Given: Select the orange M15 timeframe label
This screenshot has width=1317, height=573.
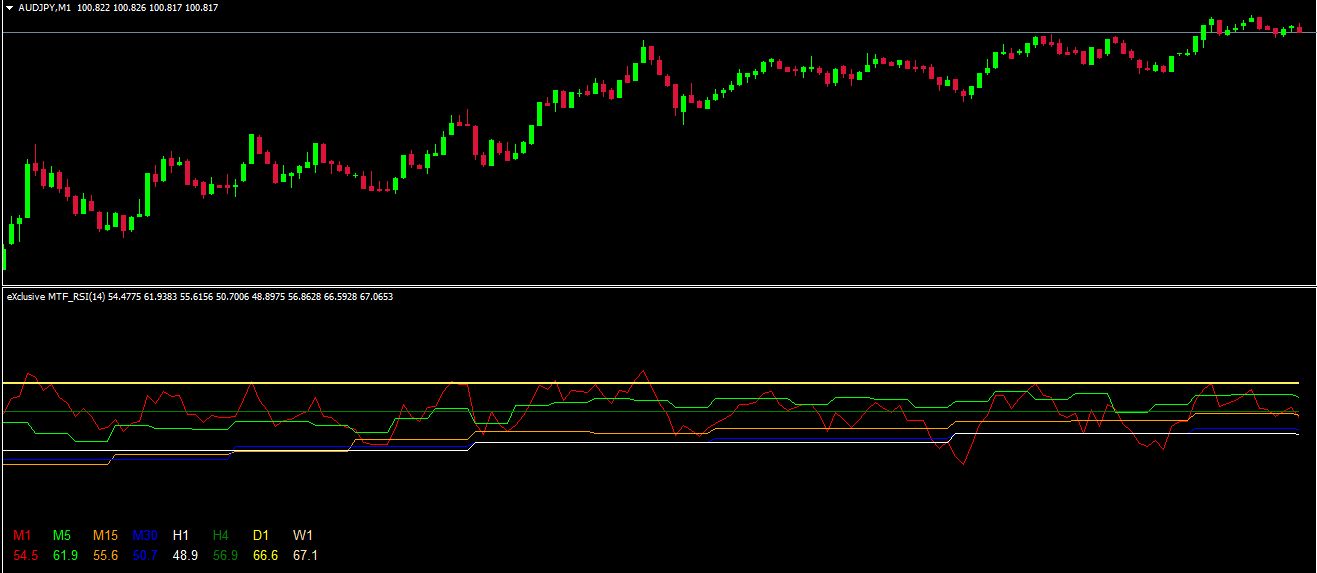Looking at the screenshot, I should (105, 536).
